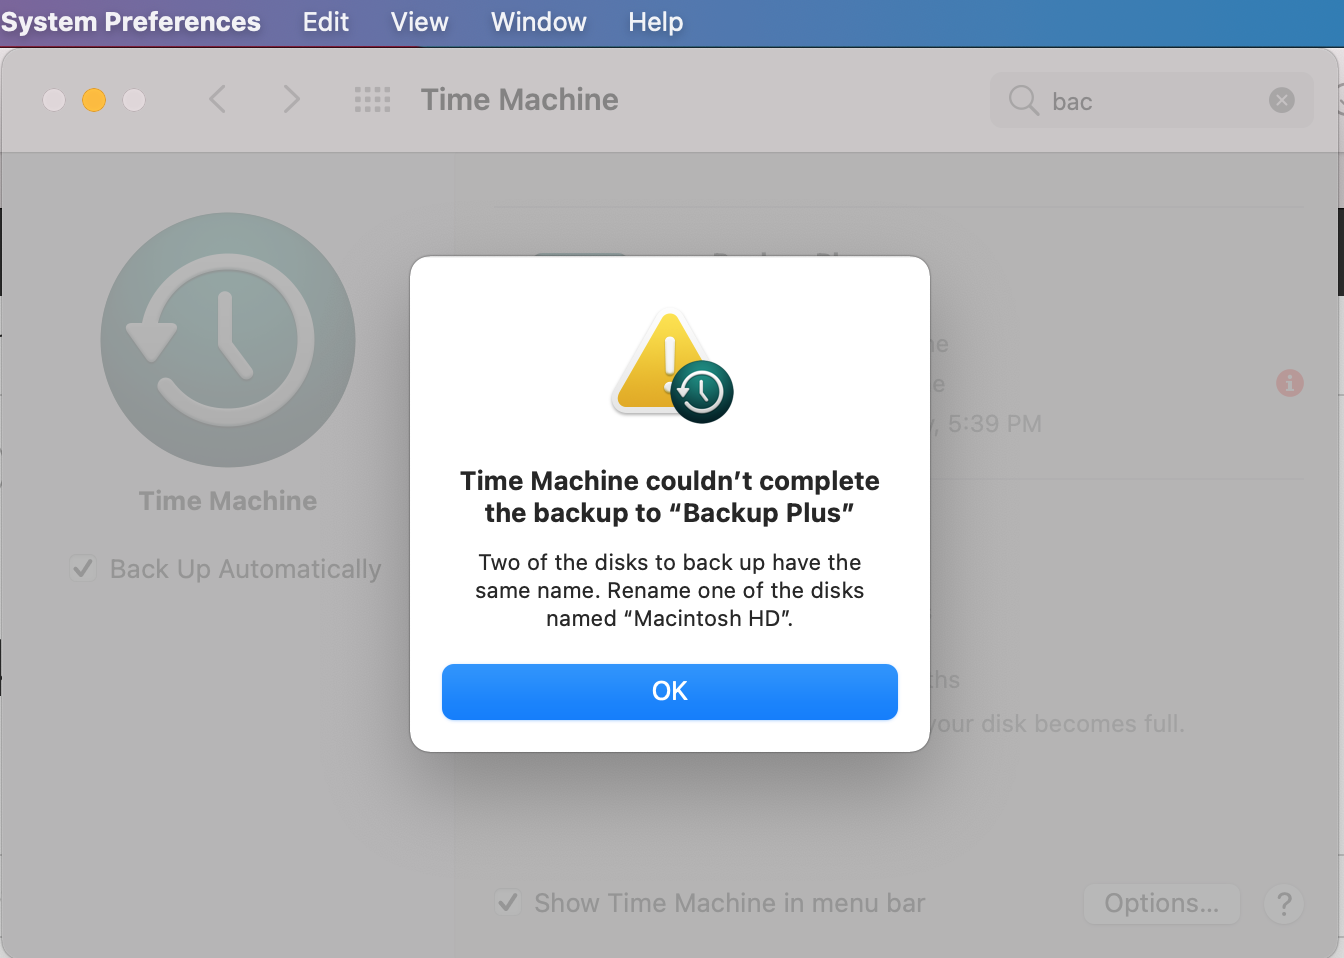Open the Window menu
This screenshot has height=958, width=1344.
tap(539, 22)
